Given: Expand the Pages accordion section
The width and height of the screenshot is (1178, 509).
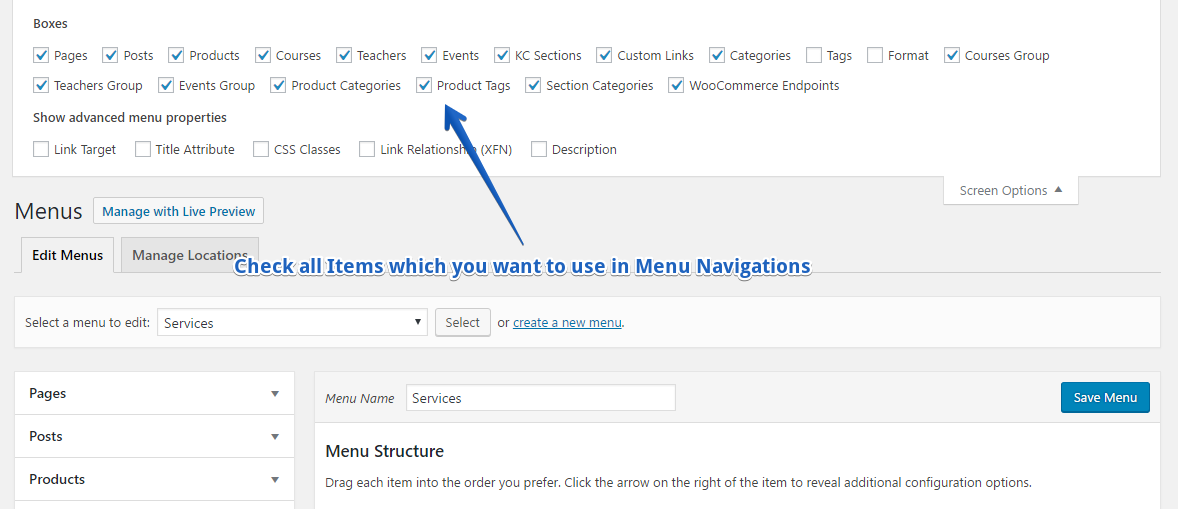Looking at the screenshot, I should [154, 394].
